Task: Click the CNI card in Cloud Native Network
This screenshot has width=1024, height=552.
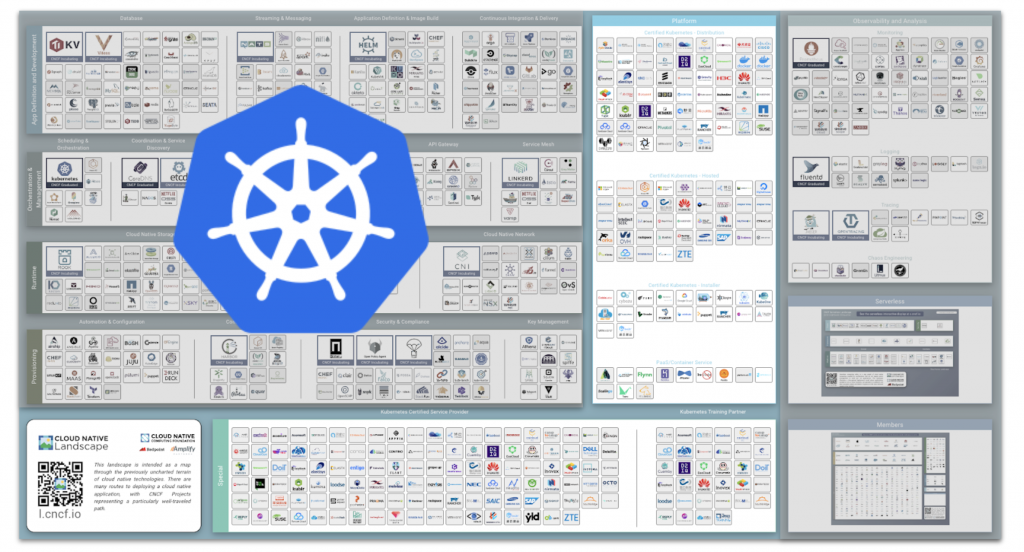Action: pyautogui.click(x=462, y=261)
